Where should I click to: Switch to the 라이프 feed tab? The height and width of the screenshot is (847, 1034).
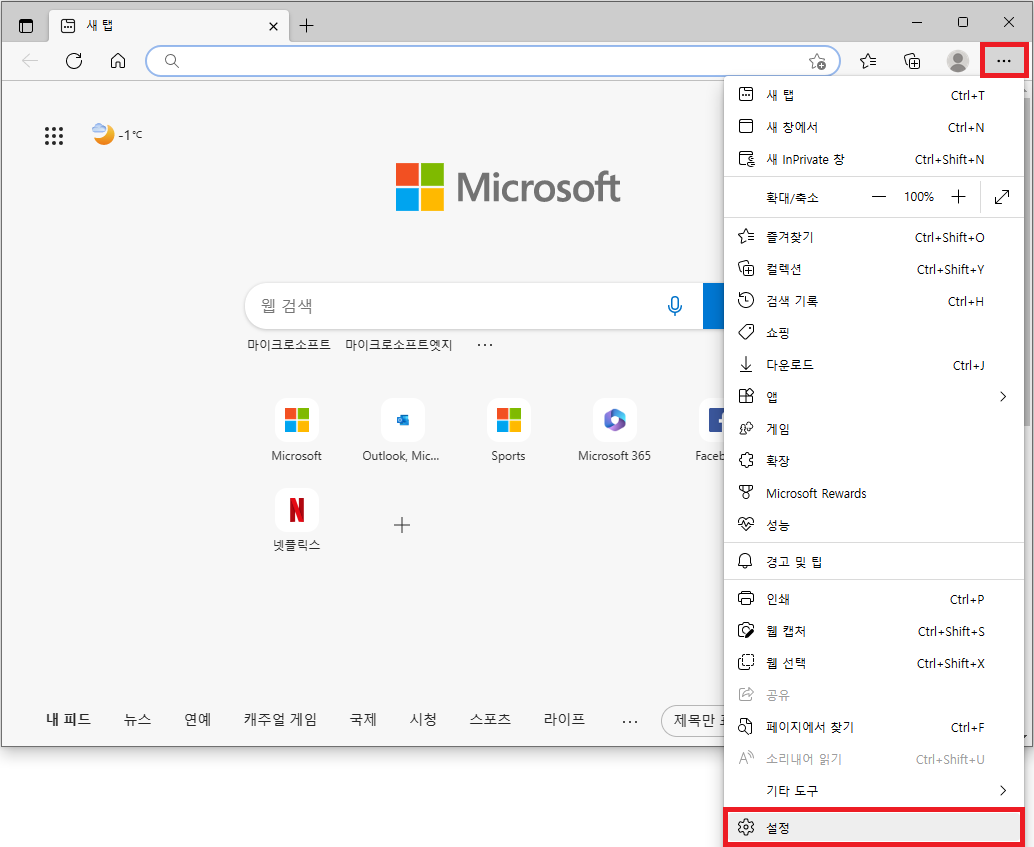(x=564, y=719)
